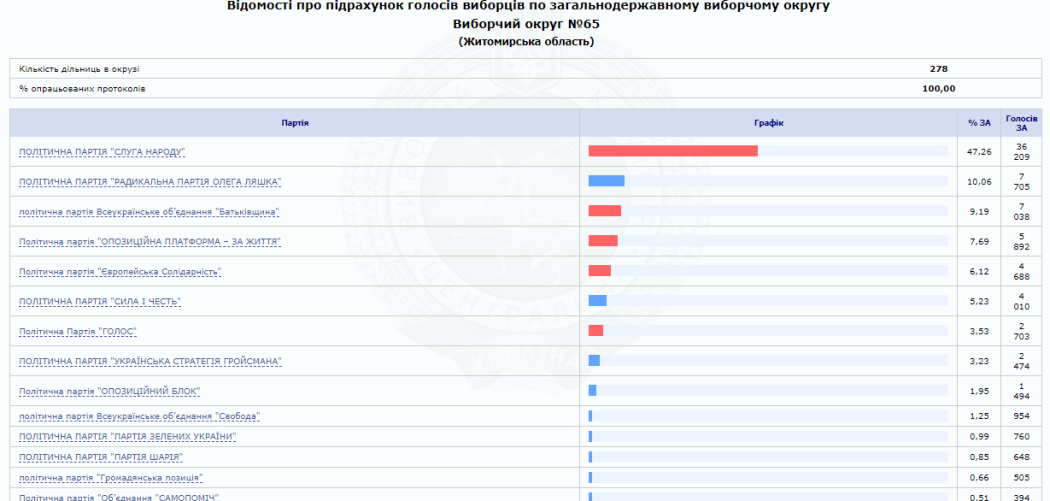
Task: Open the "ГОЛОС" party link
Action: click(78, 331)
